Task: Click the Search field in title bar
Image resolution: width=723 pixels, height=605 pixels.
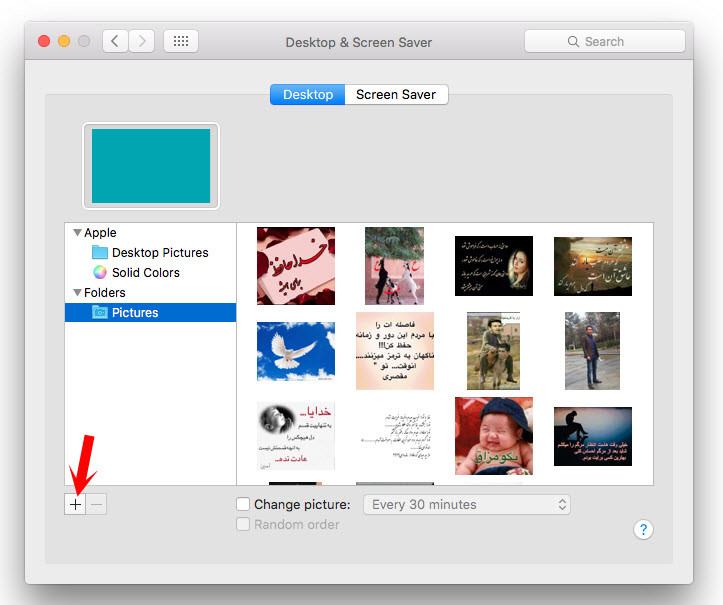Action: (x=604, y=41)
